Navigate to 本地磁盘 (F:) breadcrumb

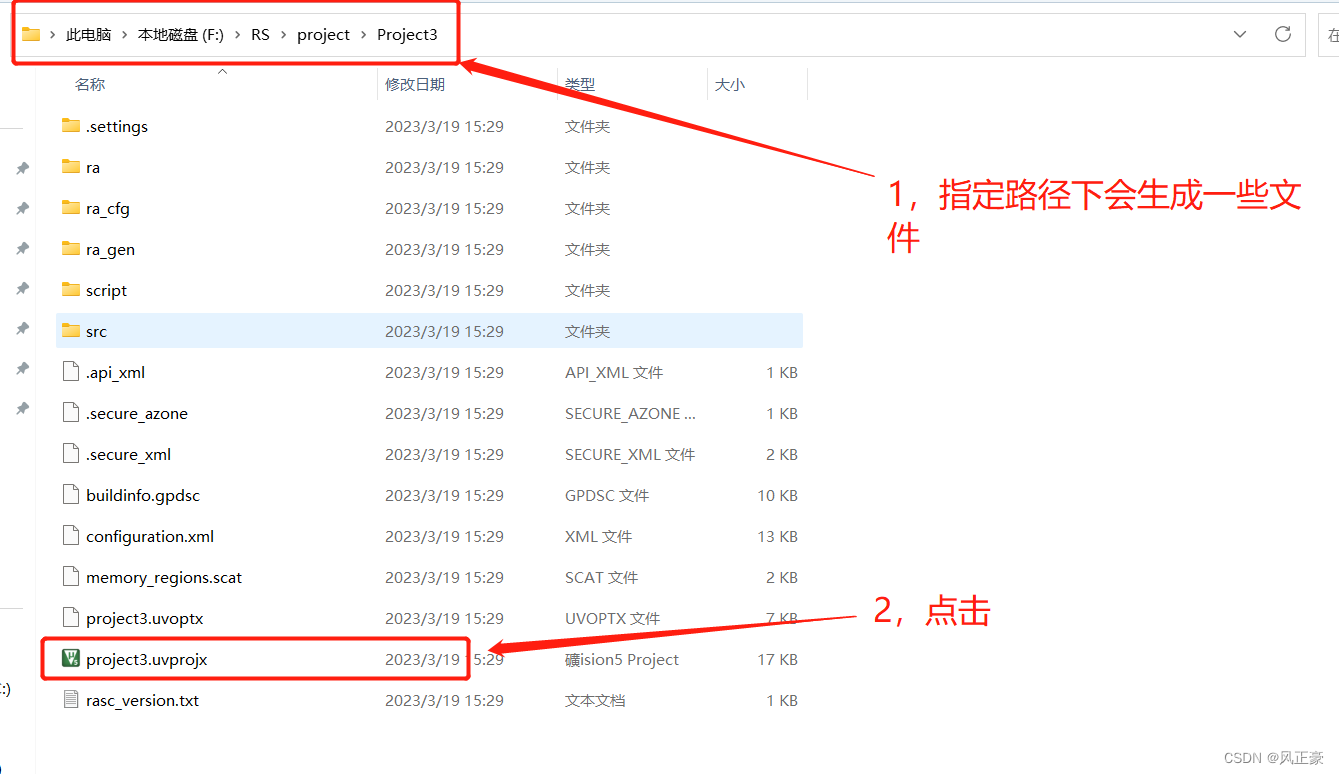(181, 35)
